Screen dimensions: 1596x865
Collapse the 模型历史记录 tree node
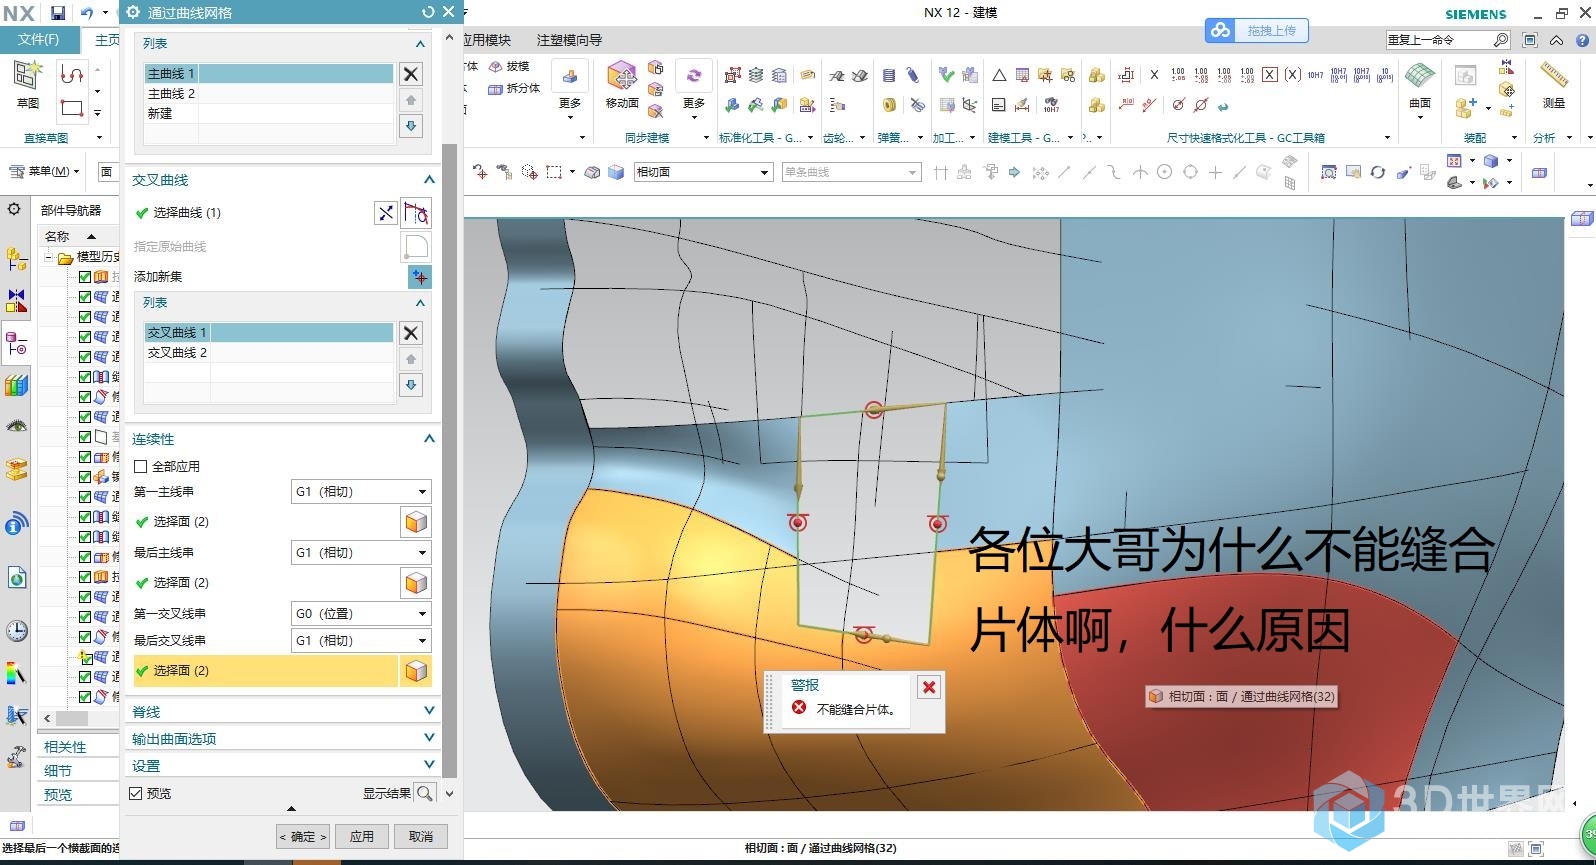click(x=48, y=257)
